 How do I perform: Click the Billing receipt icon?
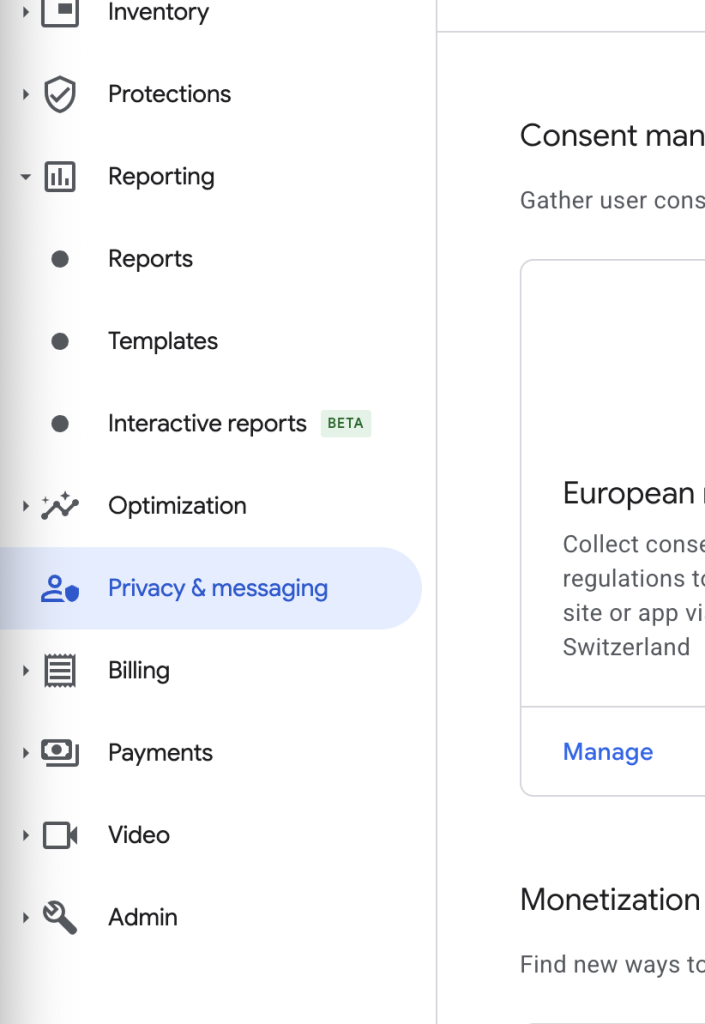pyautogui.click(x=60, y=671)
